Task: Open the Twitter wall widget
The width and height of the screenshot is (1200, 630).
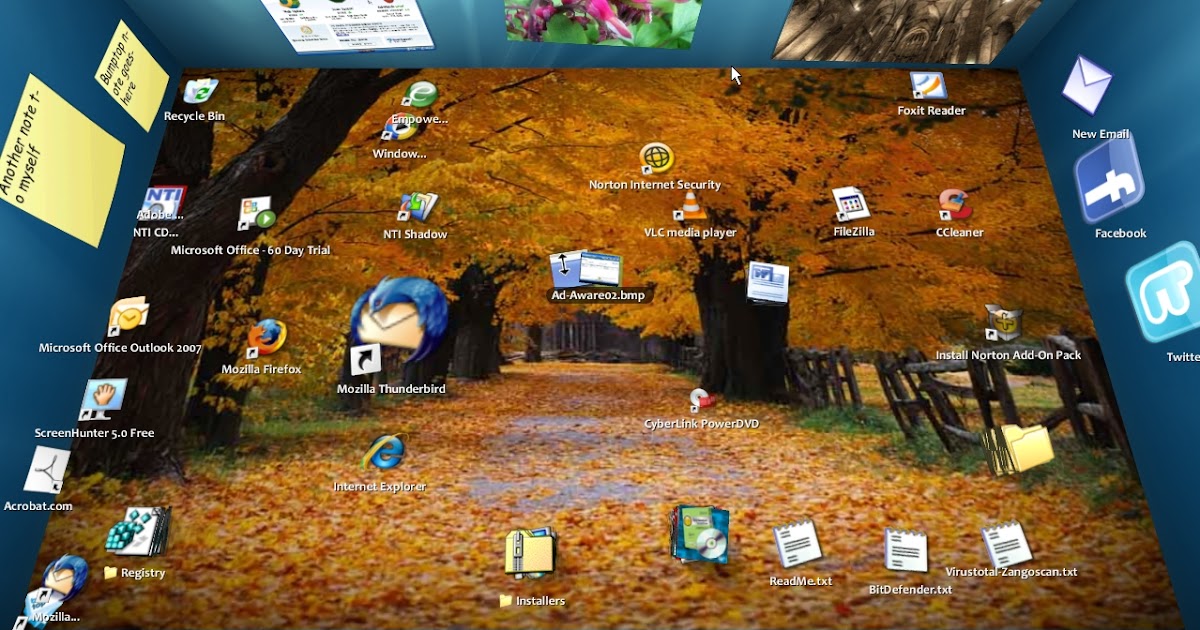Action: 1163,290
